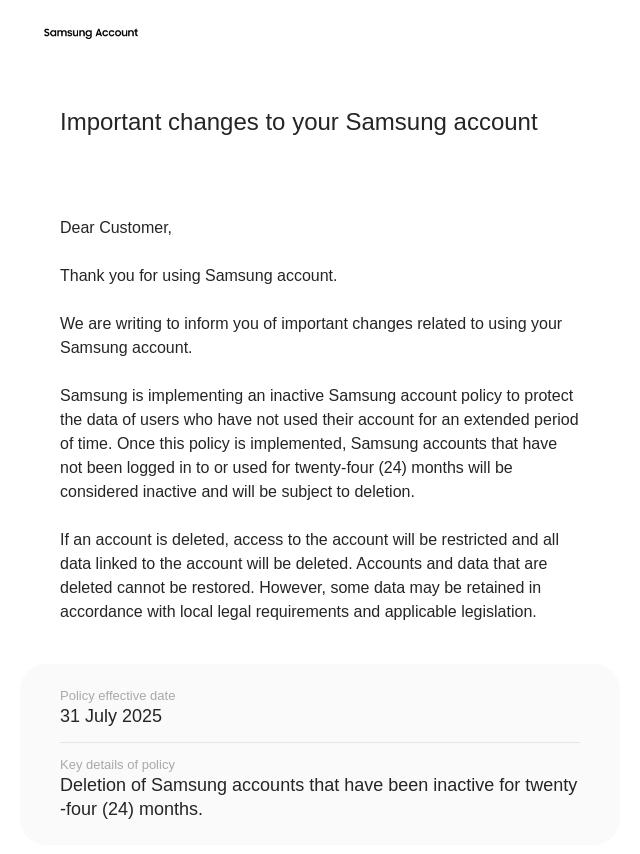
Task: Click 'Thank you for using Samsung account.' sentence
Action: [x=198, y=276]
